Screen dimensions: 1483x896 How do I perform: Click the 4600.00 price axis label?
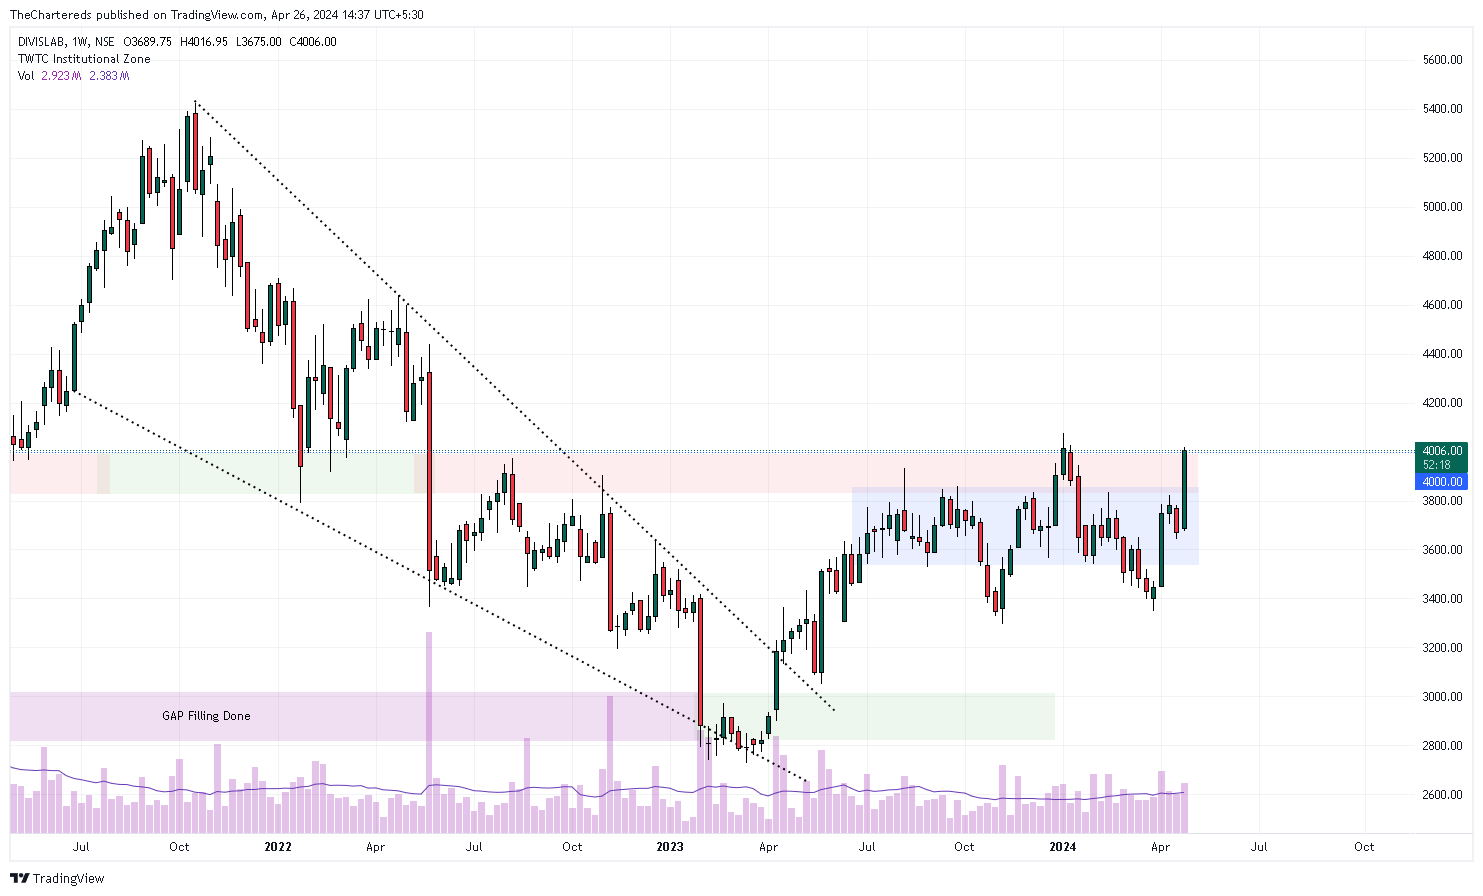click(x=1442, y=305)
